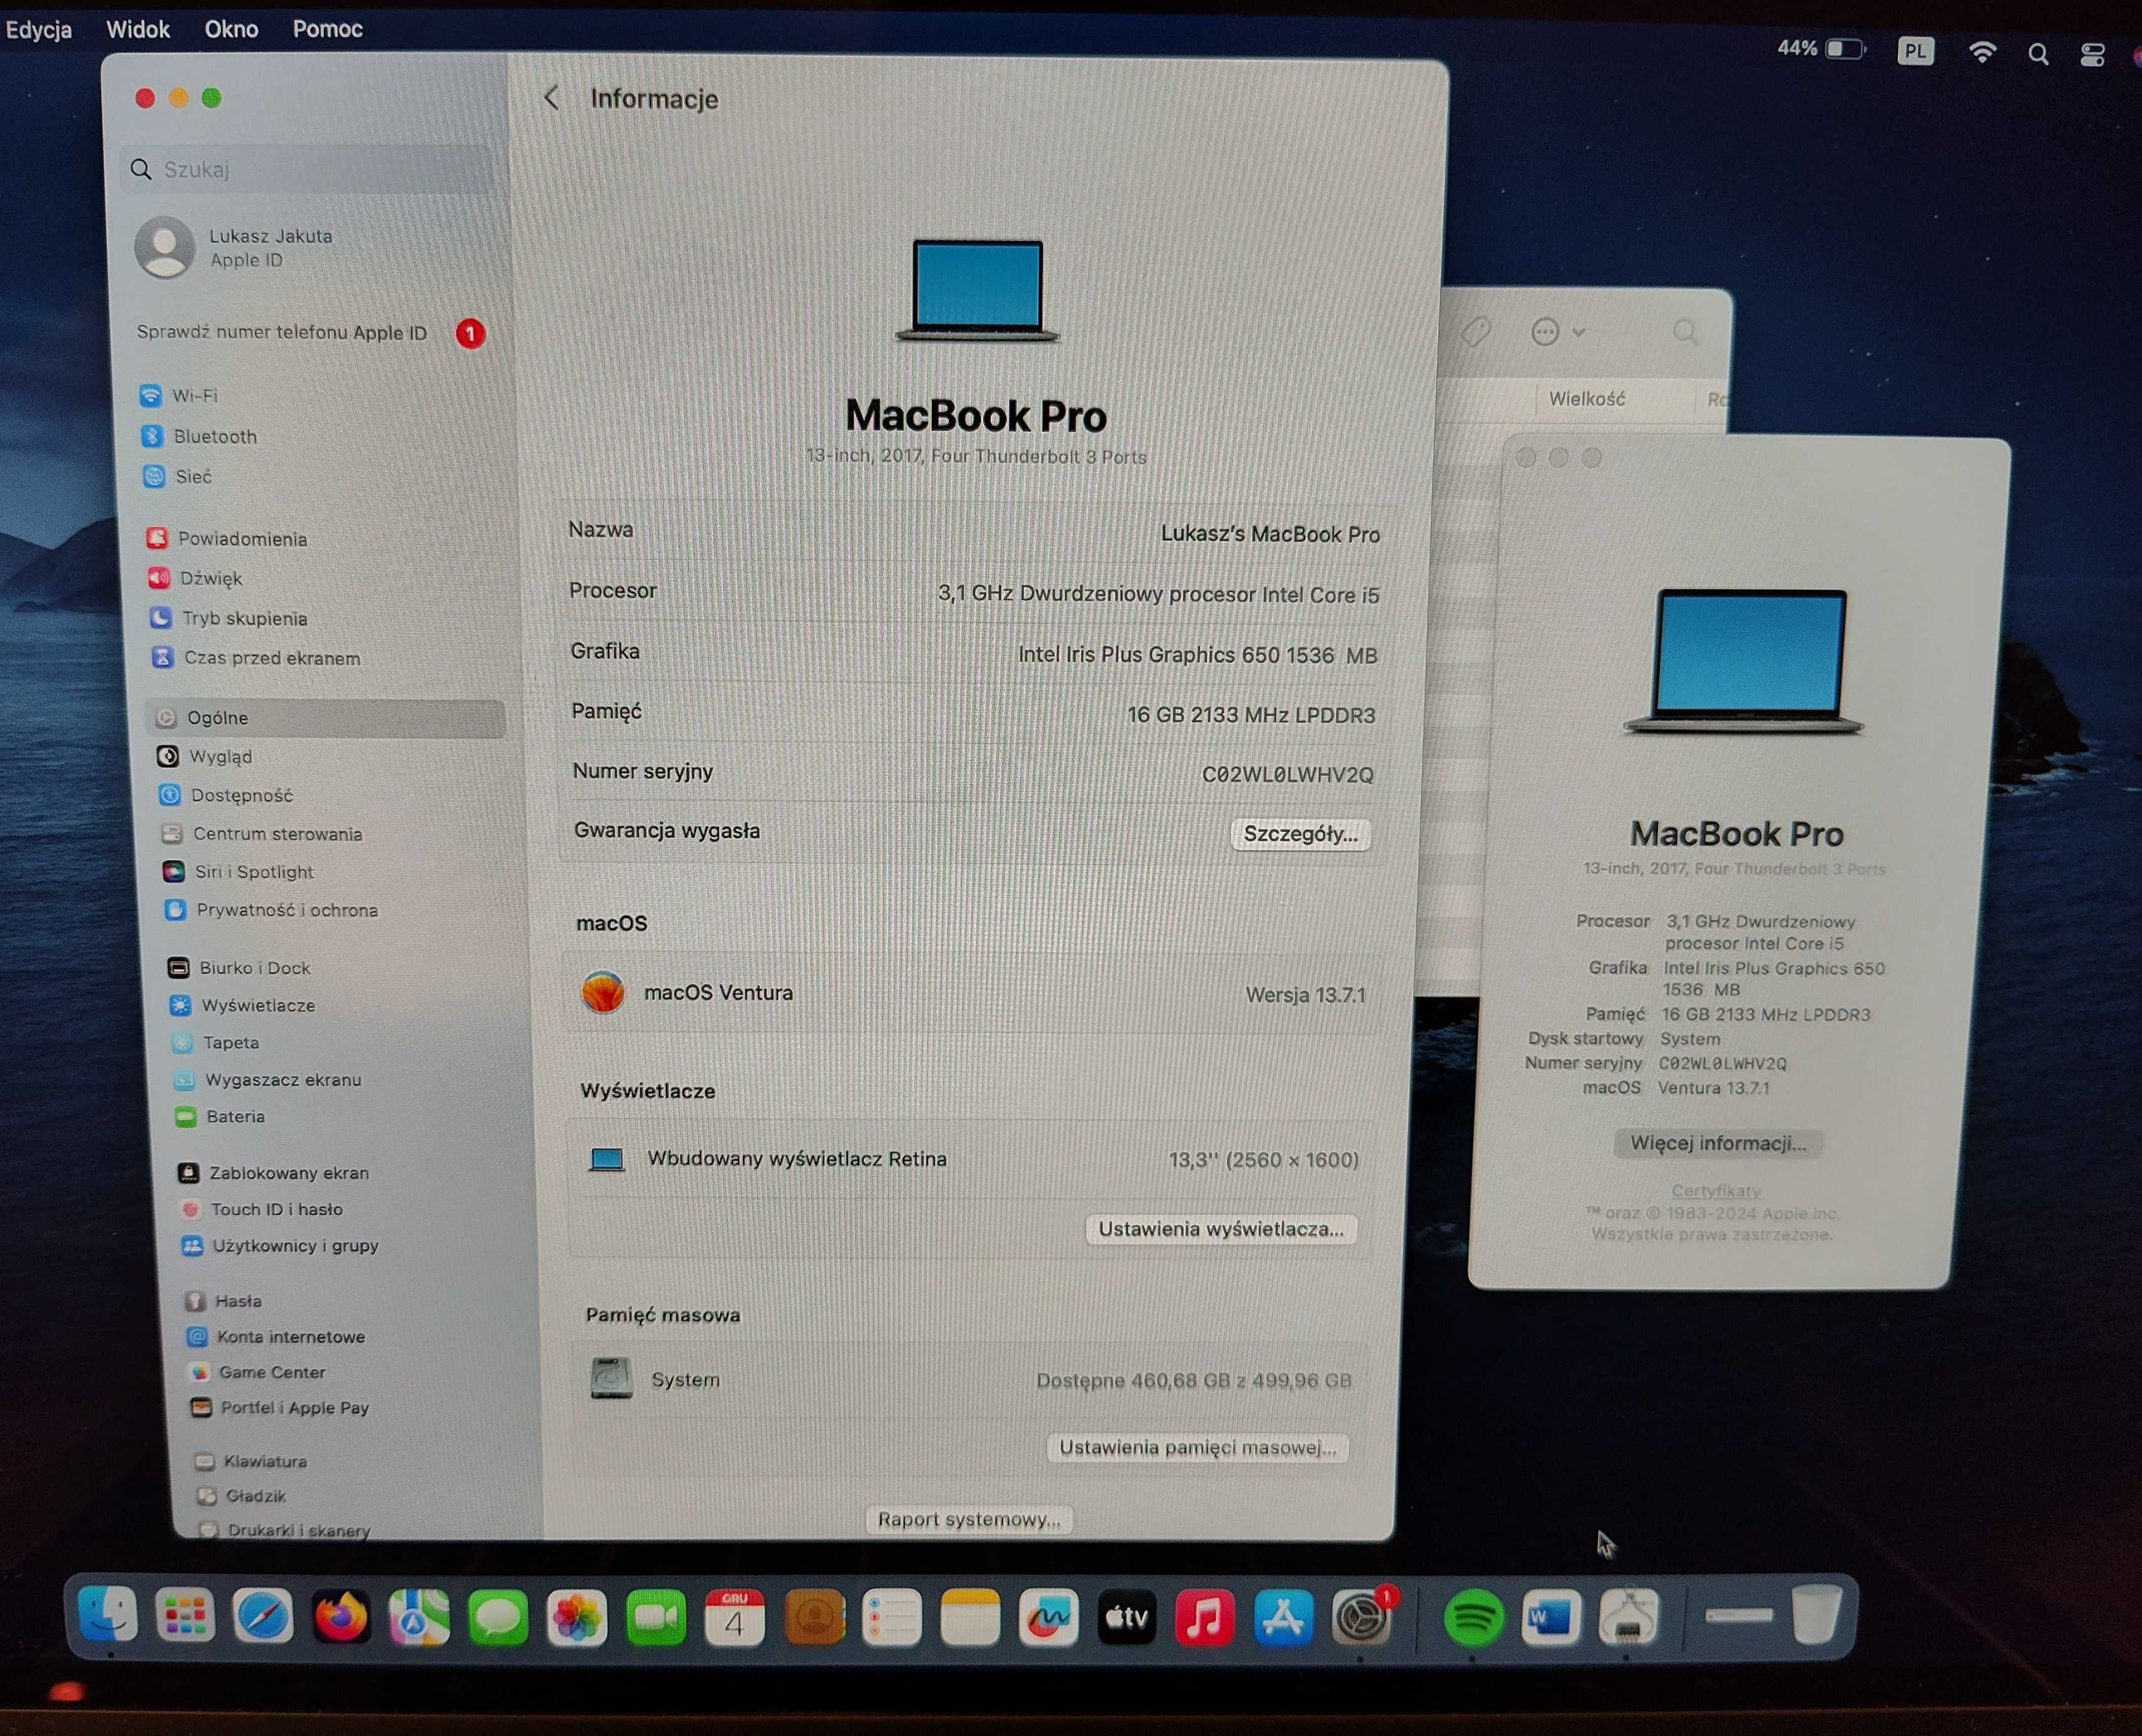Click PL input source in menu bar
The image size is (2142, 1736).
pos(1915,51)
